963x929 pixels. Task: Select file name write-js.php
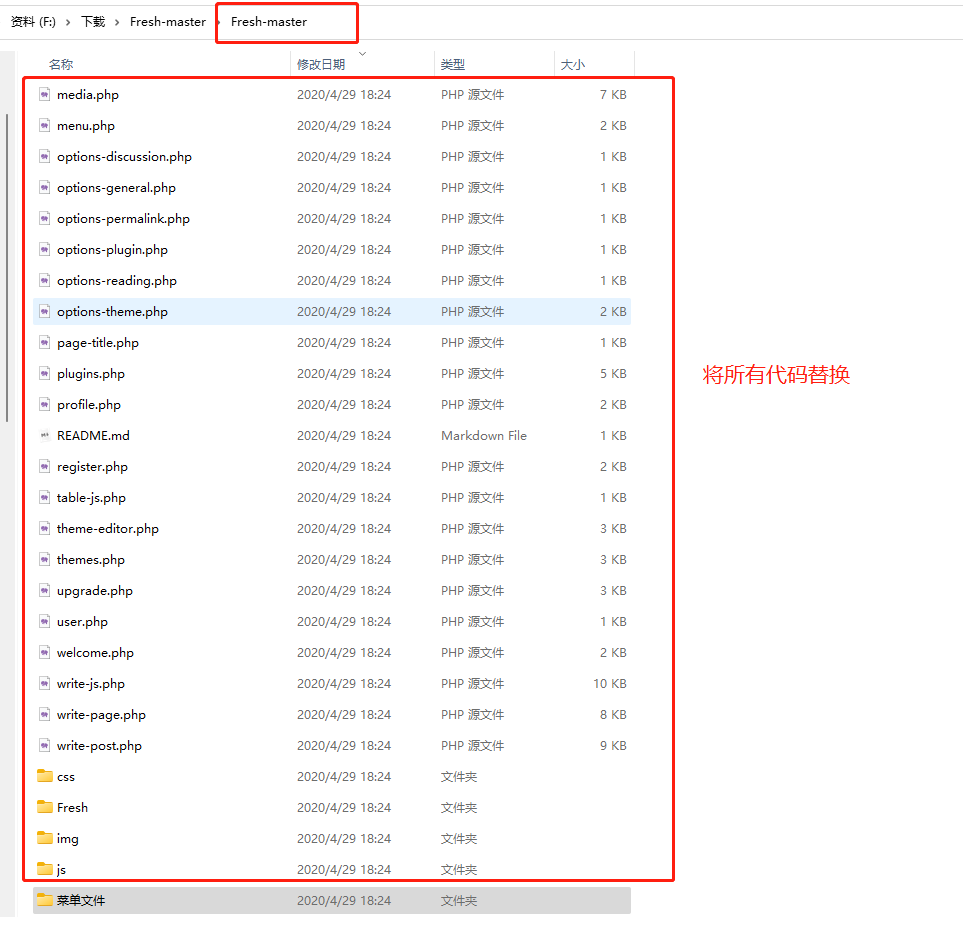coord(91,684)
